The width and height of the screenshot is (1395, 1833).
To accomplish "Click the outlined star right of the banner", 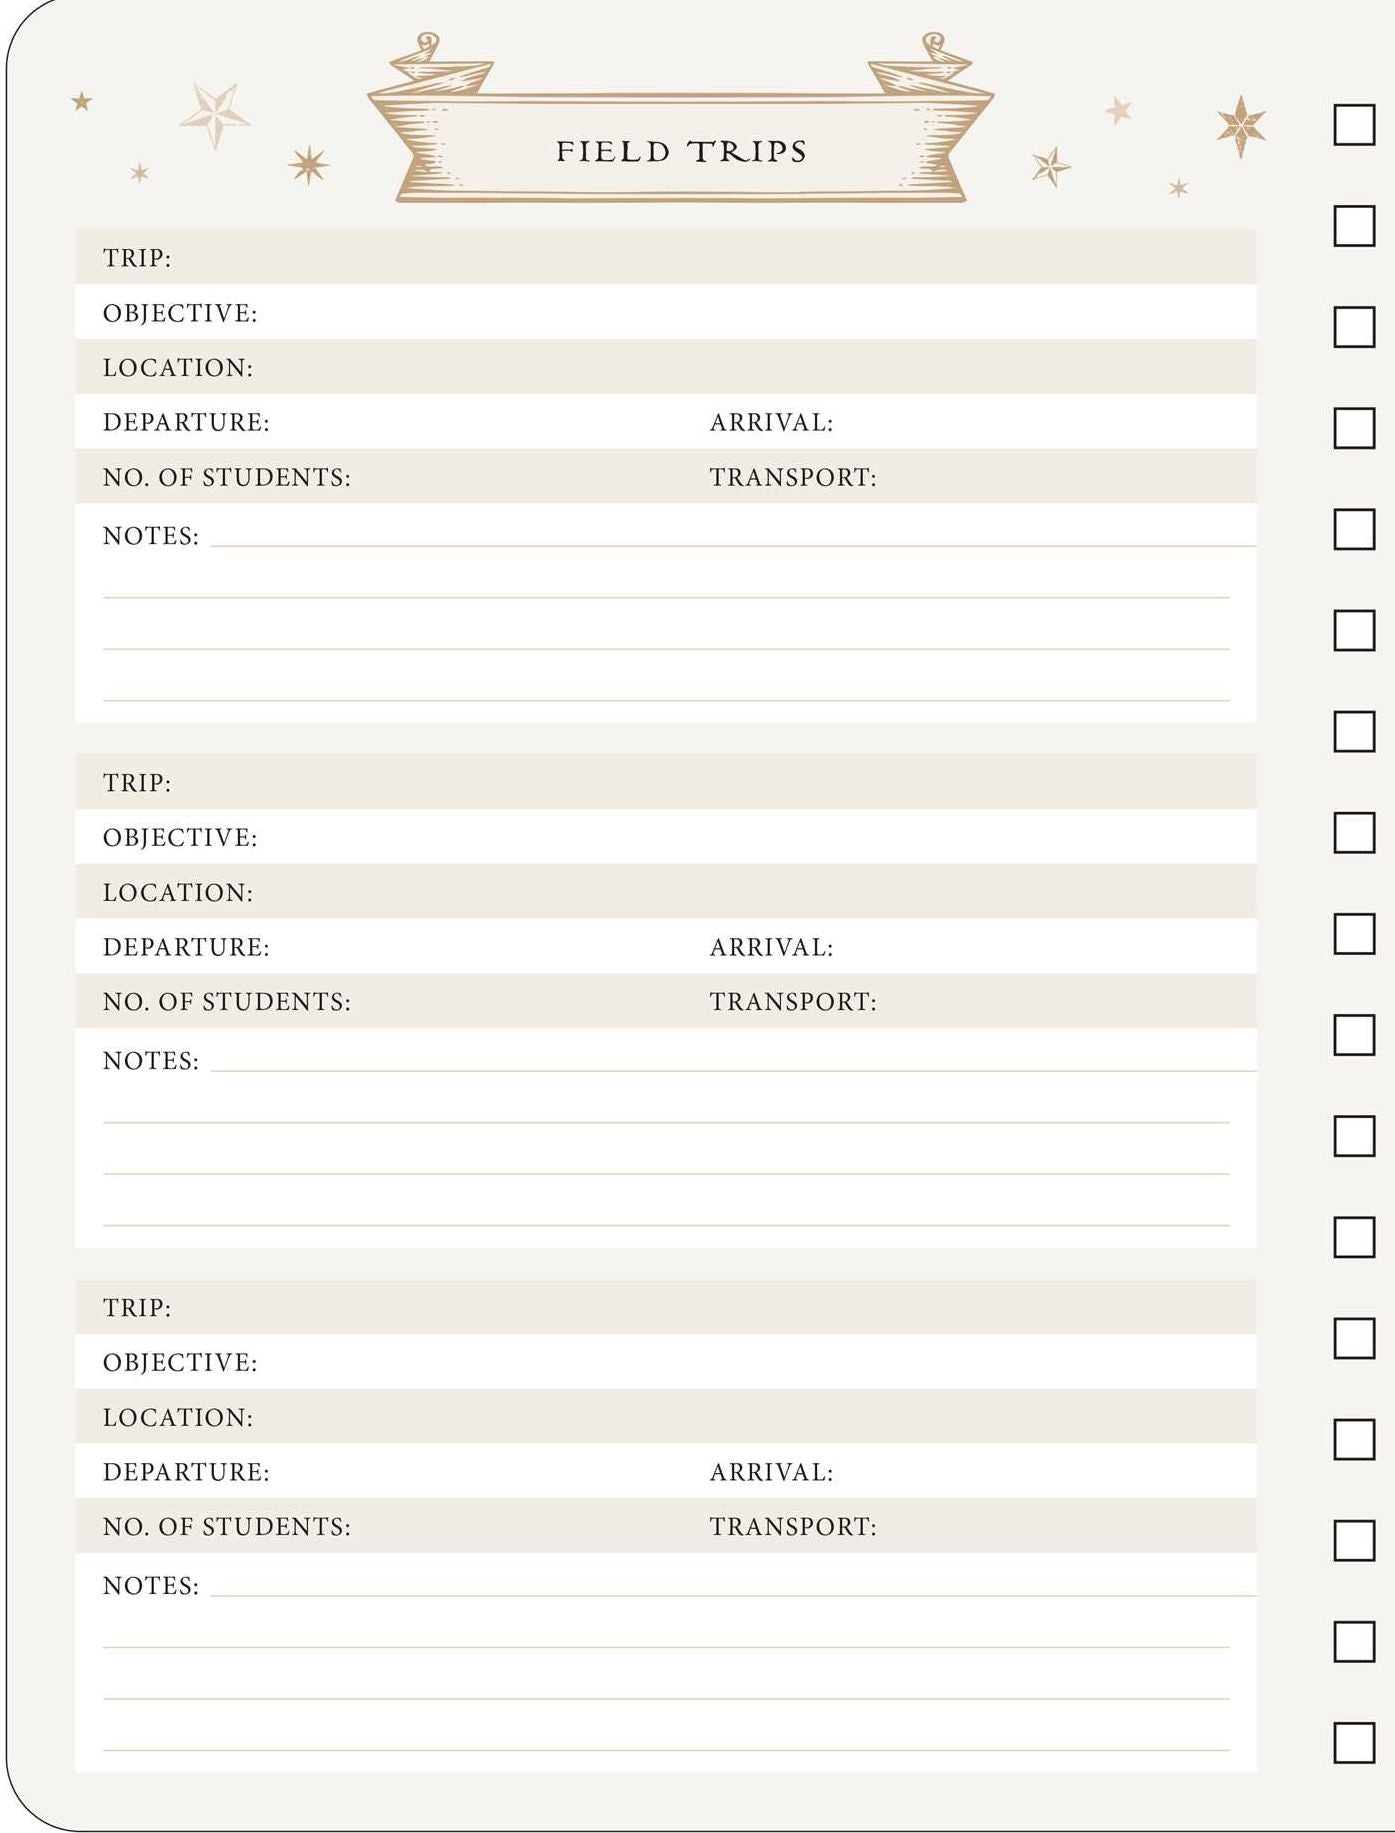I will [x=1051, y=167].
